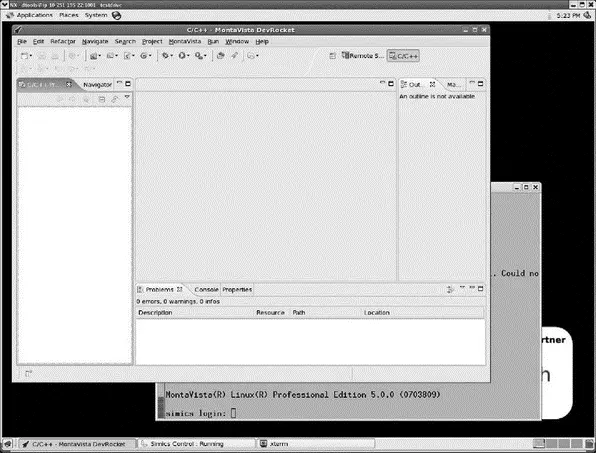The height and width of the screenshot is (453, 596).
Task: Click the status bar icon at bottom left
Action: click(x=29, y=374)
